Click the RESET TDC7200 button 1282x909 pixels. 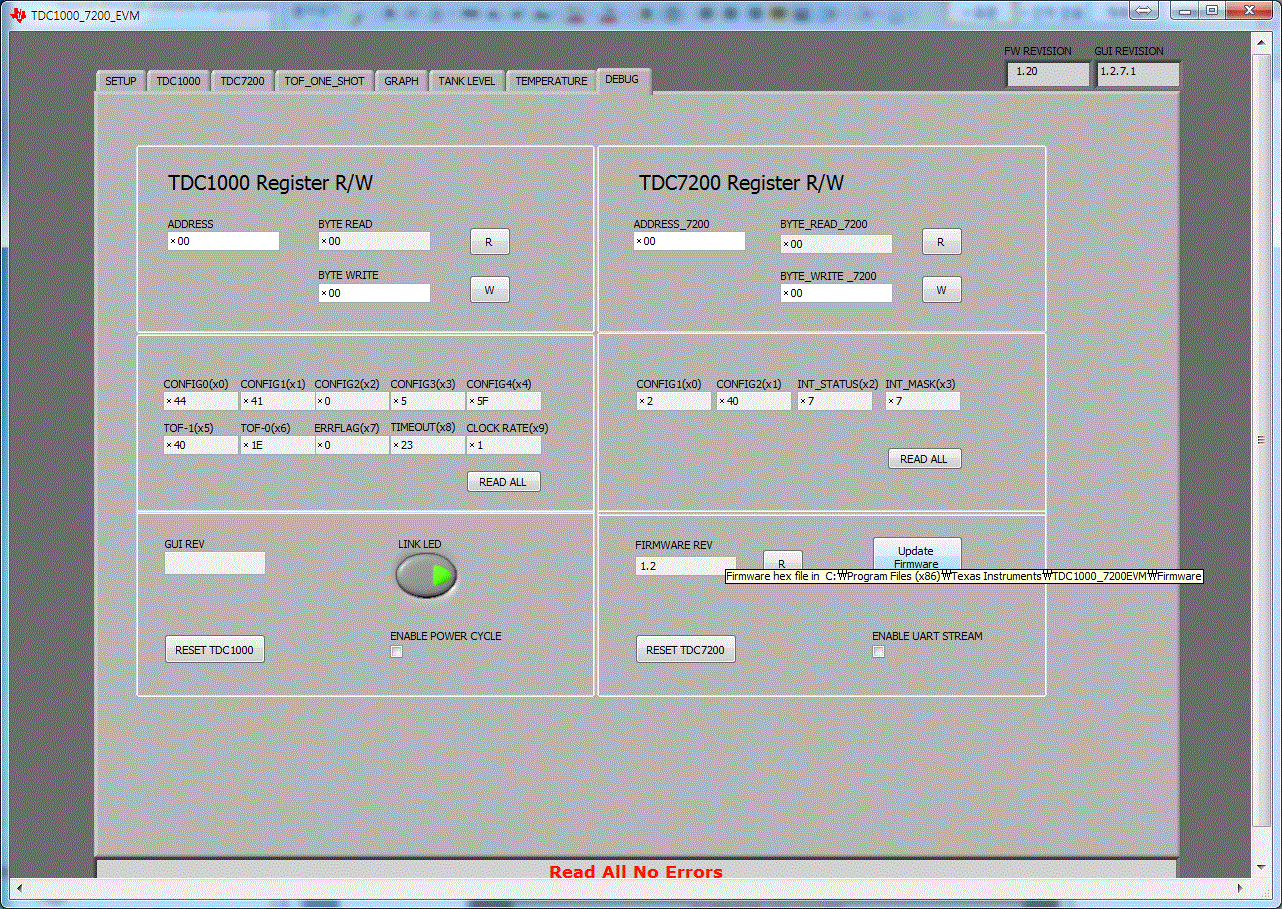click(x=686, y=650)
